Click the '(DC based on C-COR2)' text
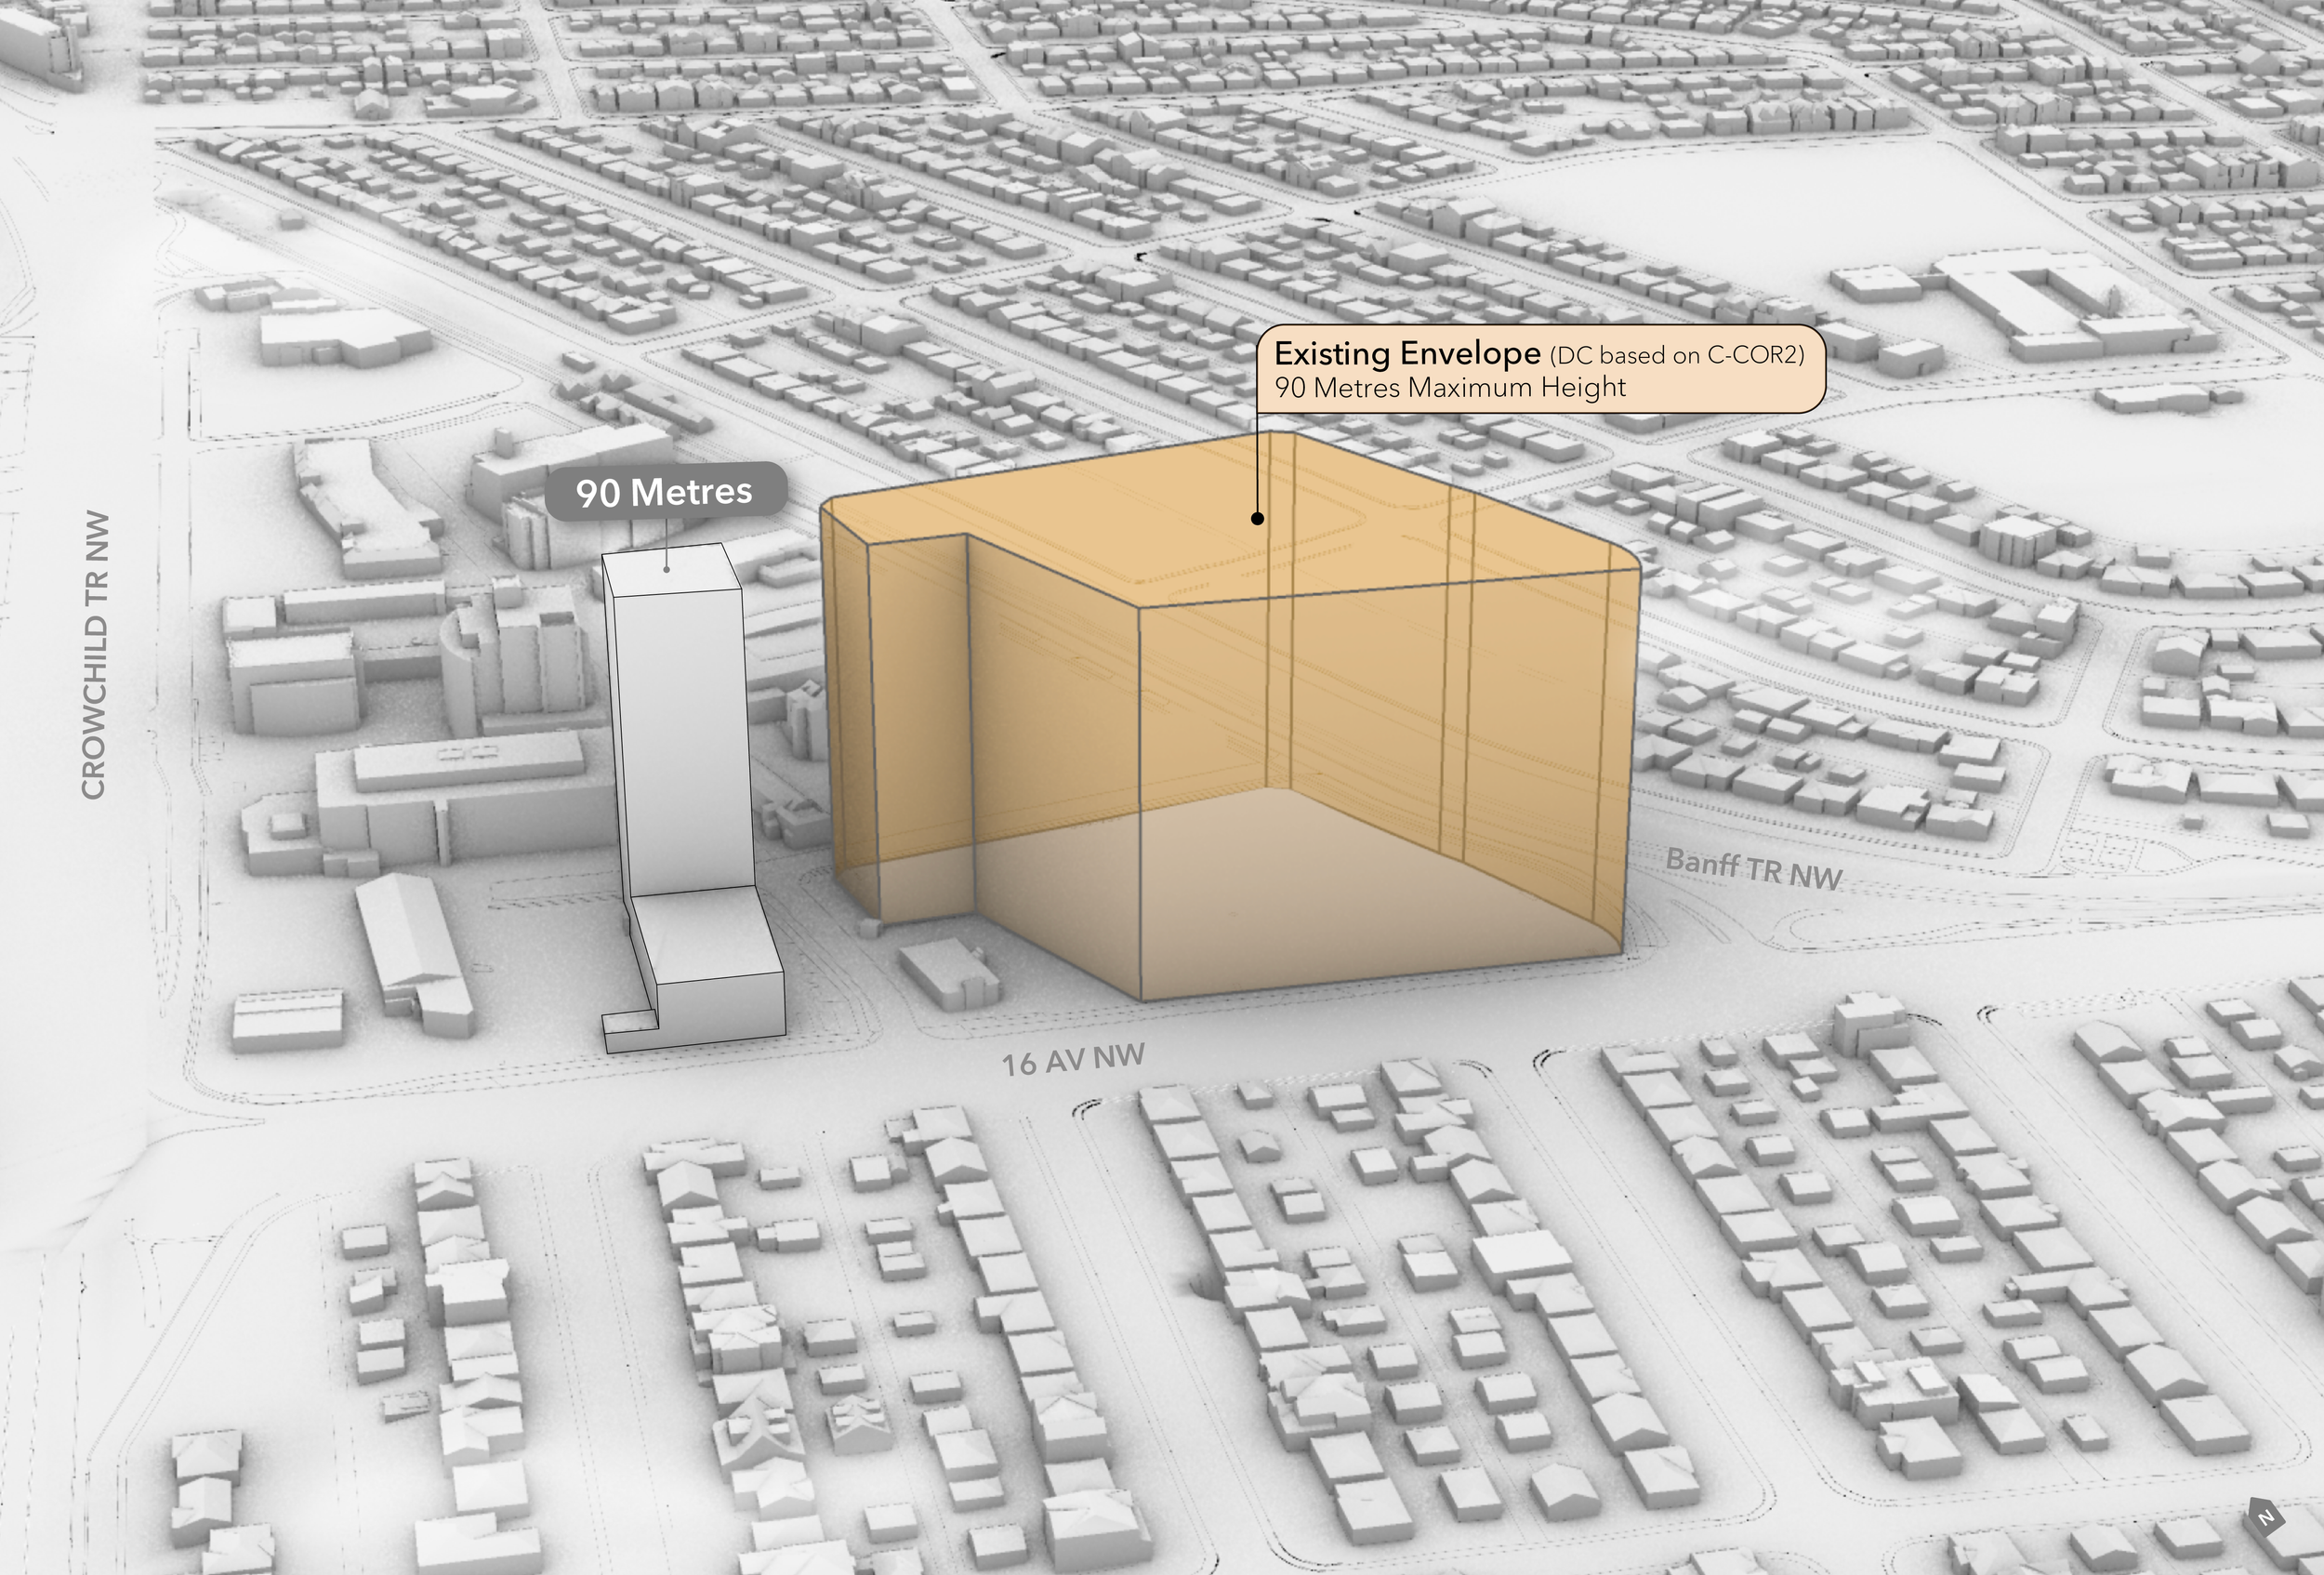2324x1575 pixels. (x=1676, y=355)
